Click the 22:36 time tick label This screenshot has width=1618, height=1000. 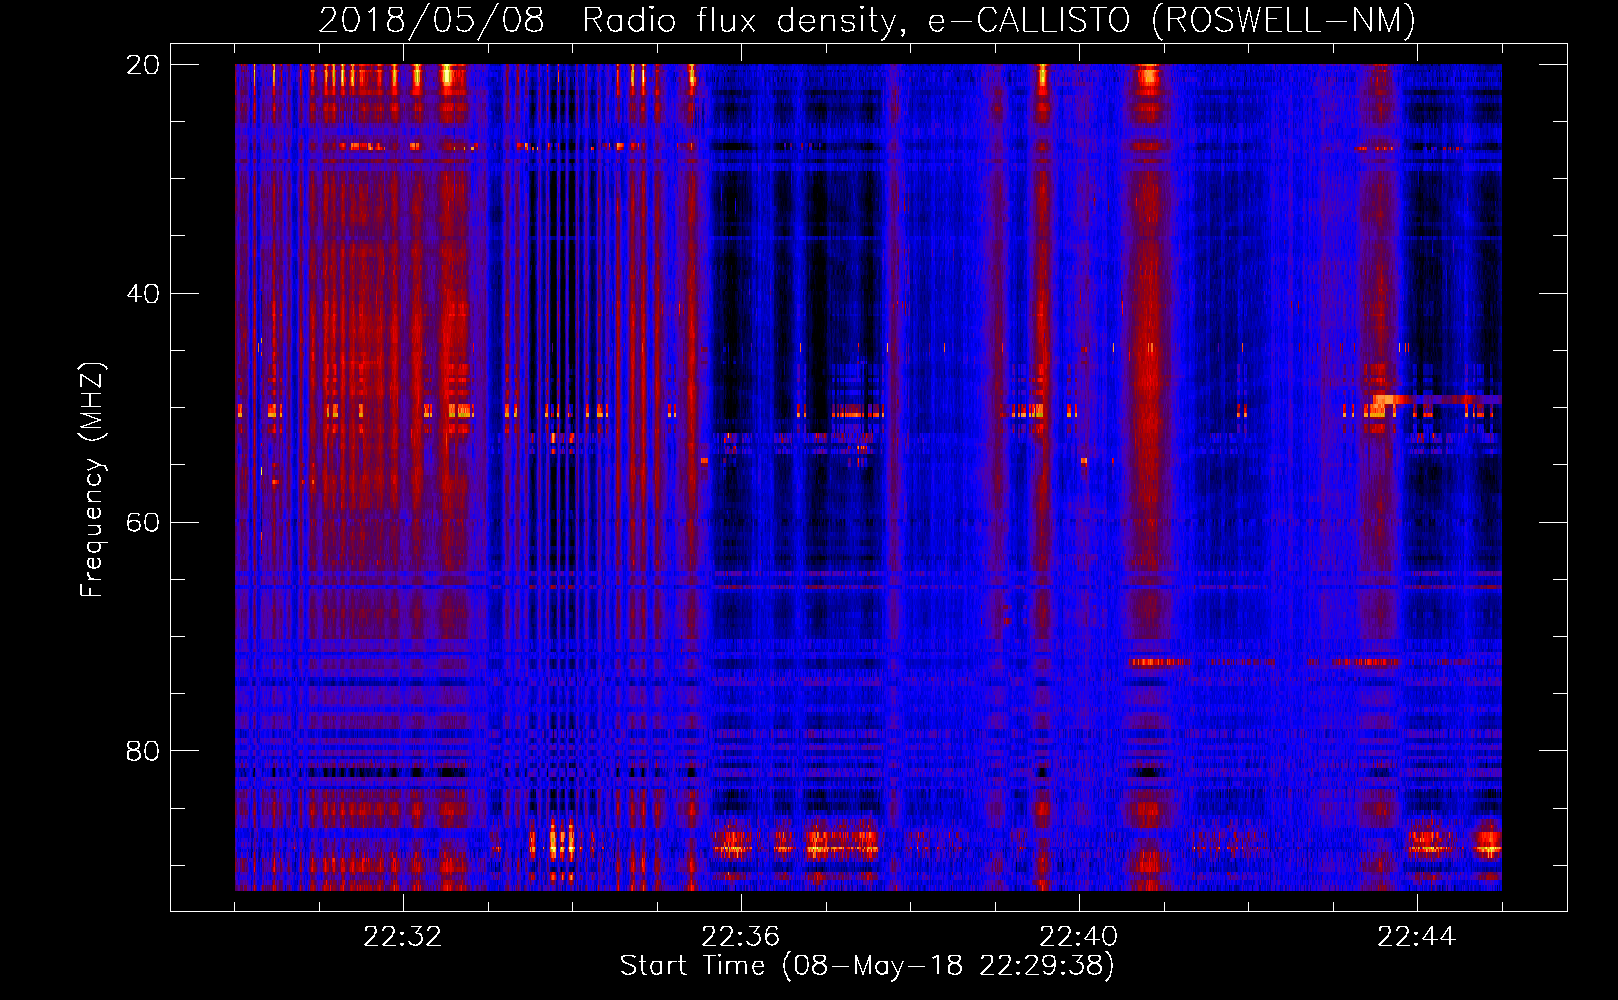pos(741,937)
